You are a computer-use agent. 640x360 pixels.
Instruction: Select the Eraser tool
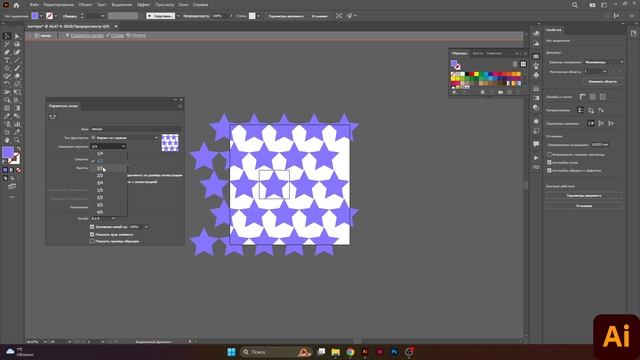click(17, 76)
